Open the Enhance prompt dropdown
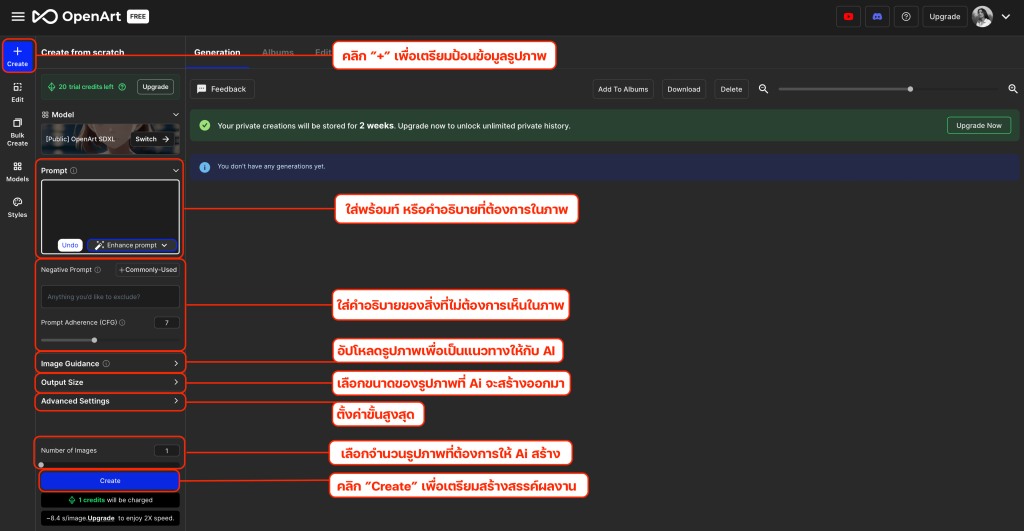 click(x=132, y=245)
